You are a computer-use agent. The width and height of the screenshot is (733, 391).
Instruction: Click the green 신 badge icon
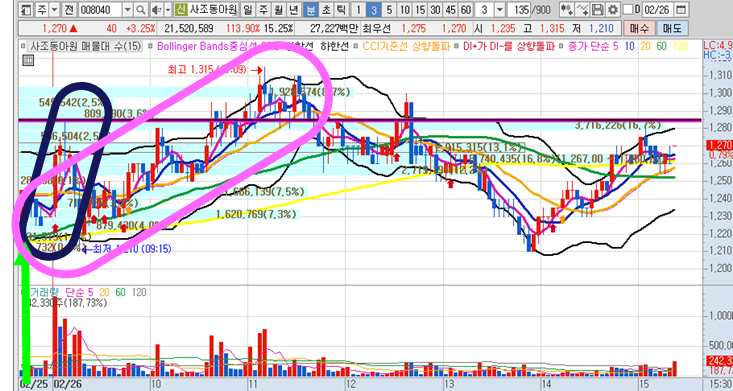pos(181,9)
